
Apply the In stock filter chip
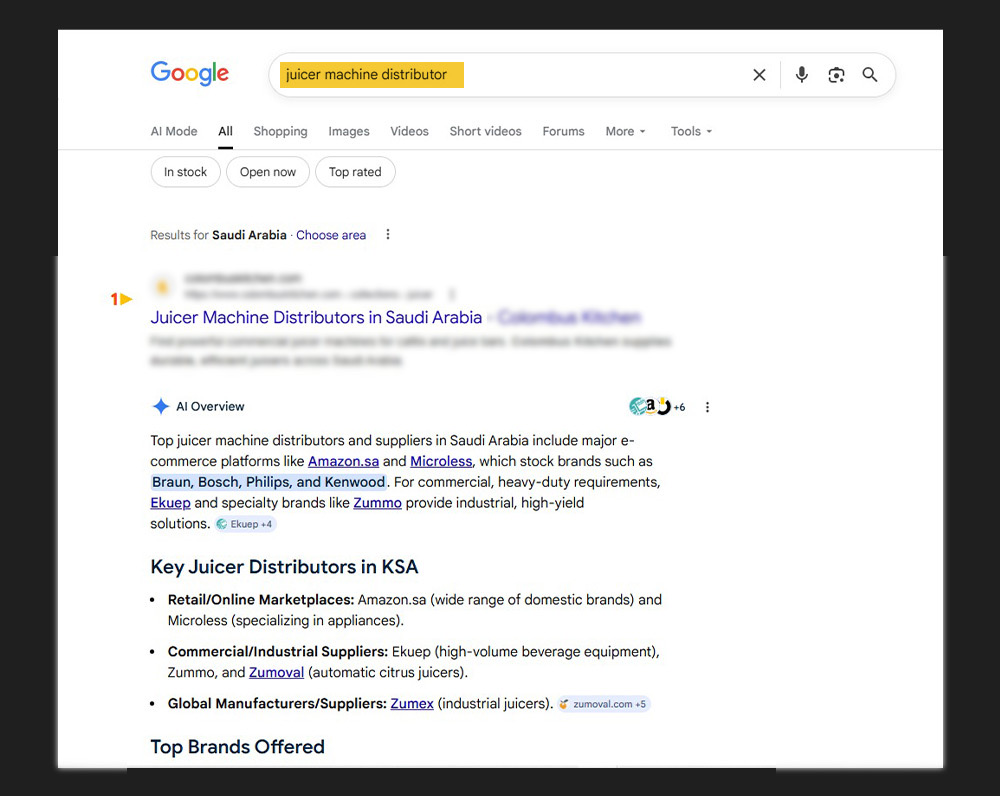[x=186, y=172]
